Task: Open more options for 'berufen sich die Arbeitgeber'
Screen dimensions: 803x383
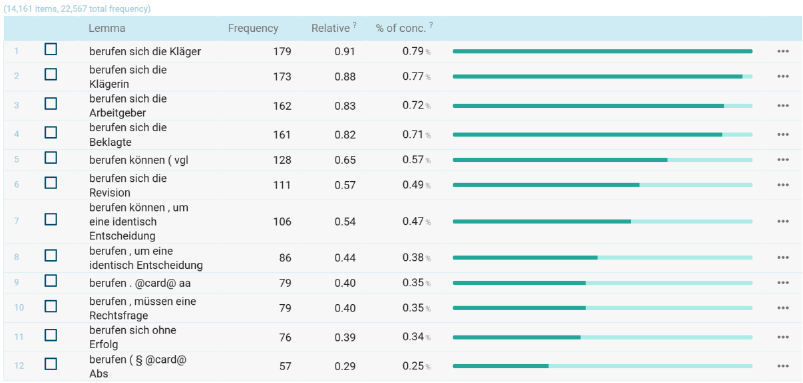Action: (783, 105)
